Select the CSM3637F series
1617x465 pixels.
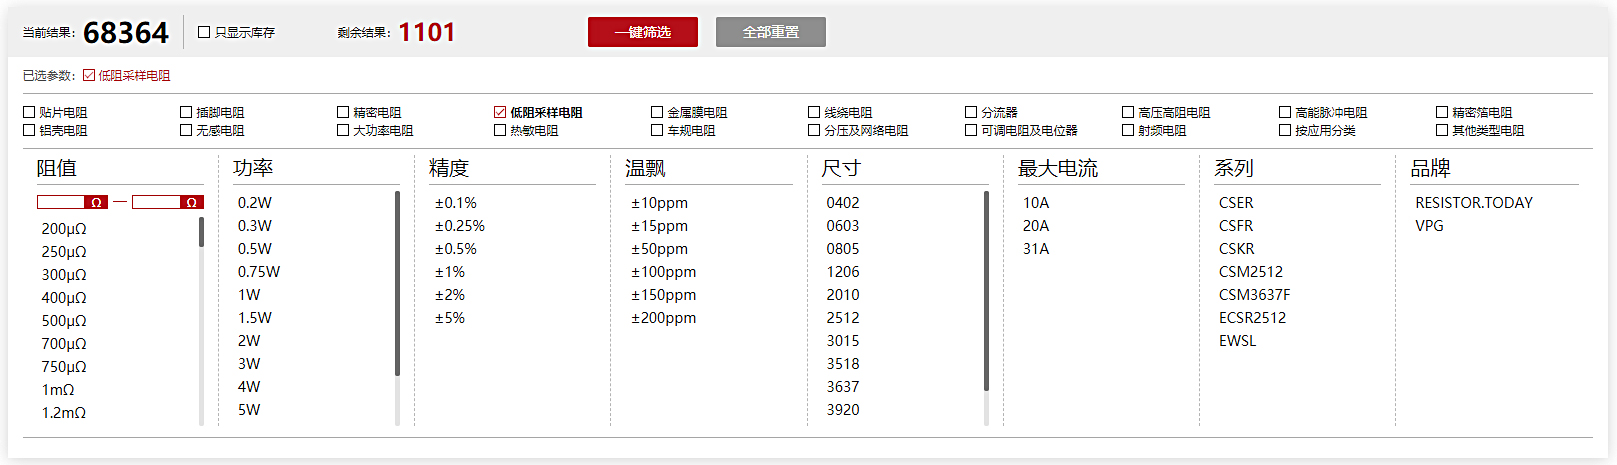pyautogui.click(x=1254, y=295)
